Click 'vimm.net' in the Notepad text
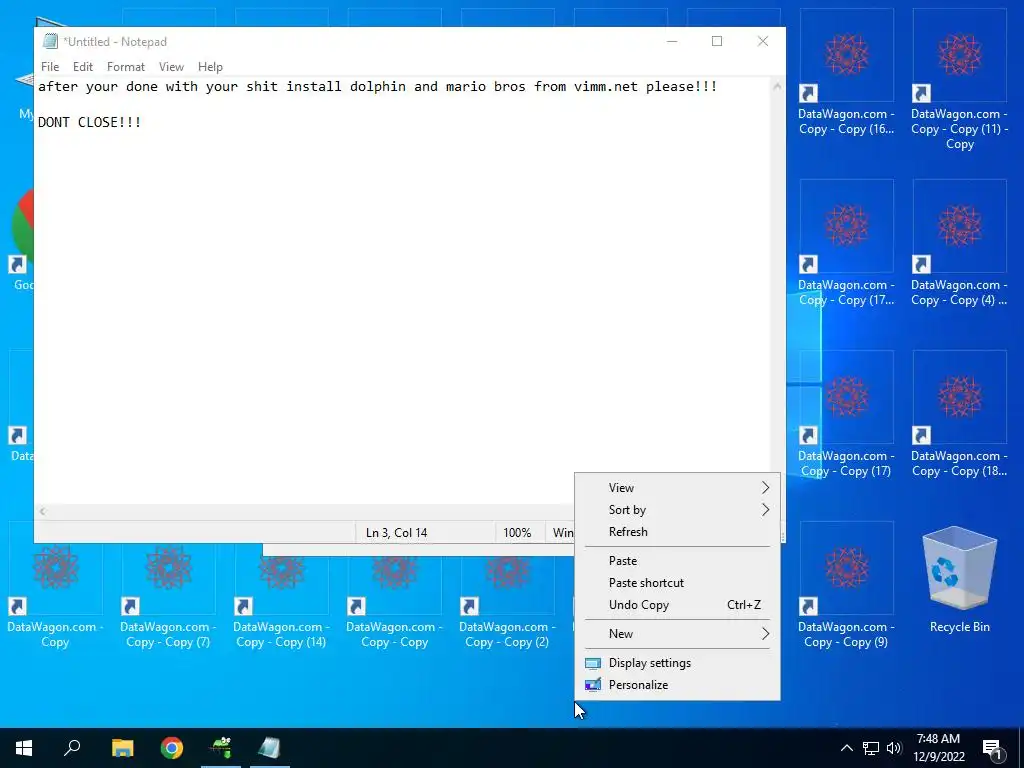Image resolution: width=1024 pixels, height=768 pixels. coord(606,86)
